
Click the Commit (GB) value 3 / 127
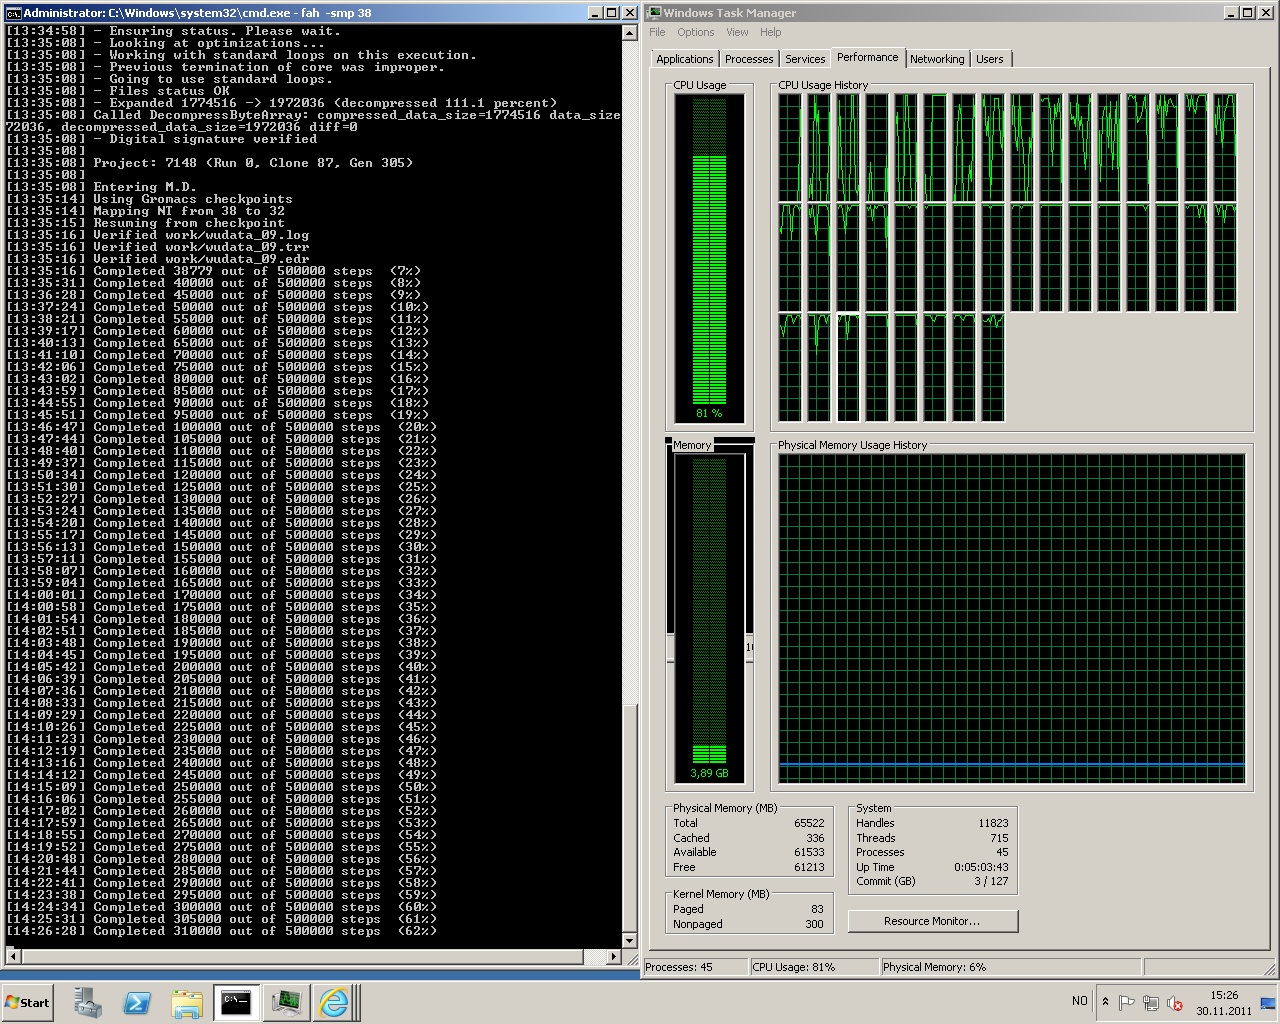coord(991,881)
